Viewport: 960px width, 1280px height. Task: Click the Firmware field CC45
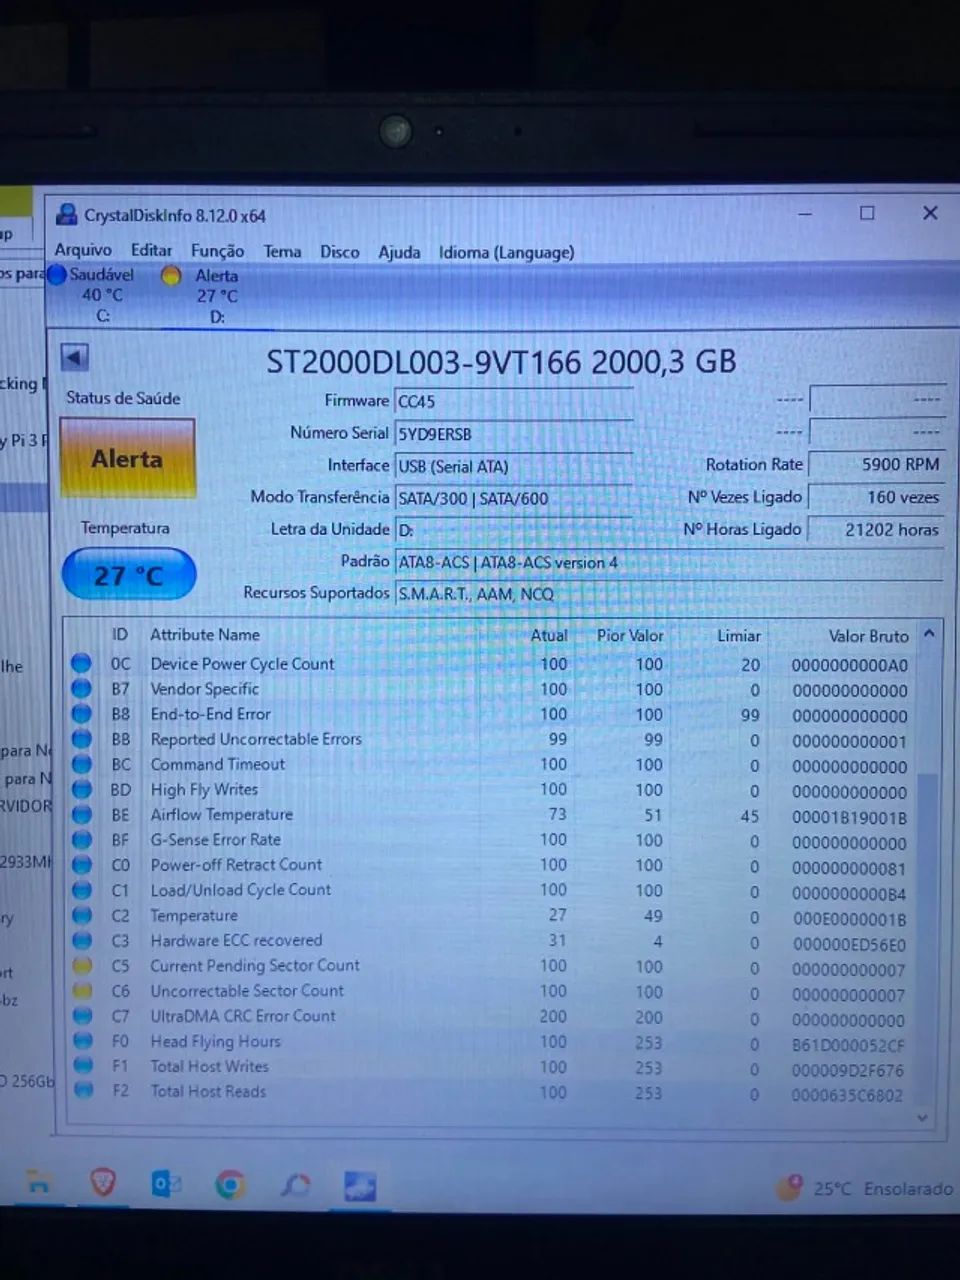(514, 401)
